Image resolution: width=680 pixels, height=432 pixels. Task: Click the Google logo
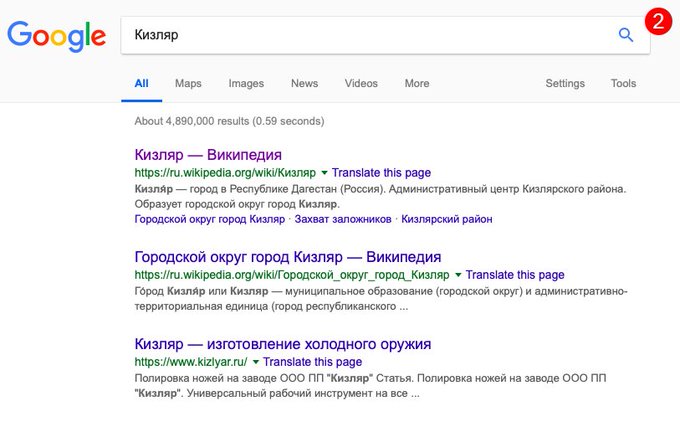pos(56,36)
